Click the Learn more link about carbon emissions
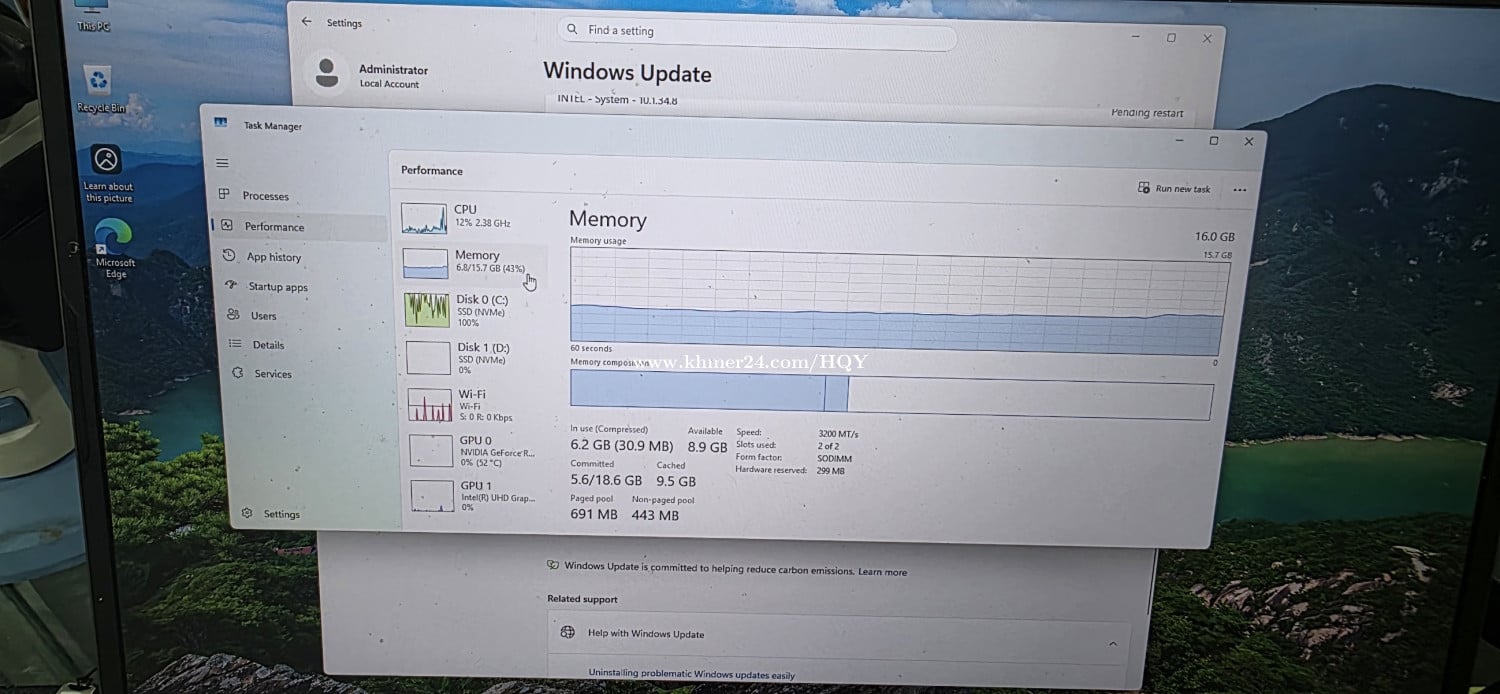 click(x=882, y=572)
